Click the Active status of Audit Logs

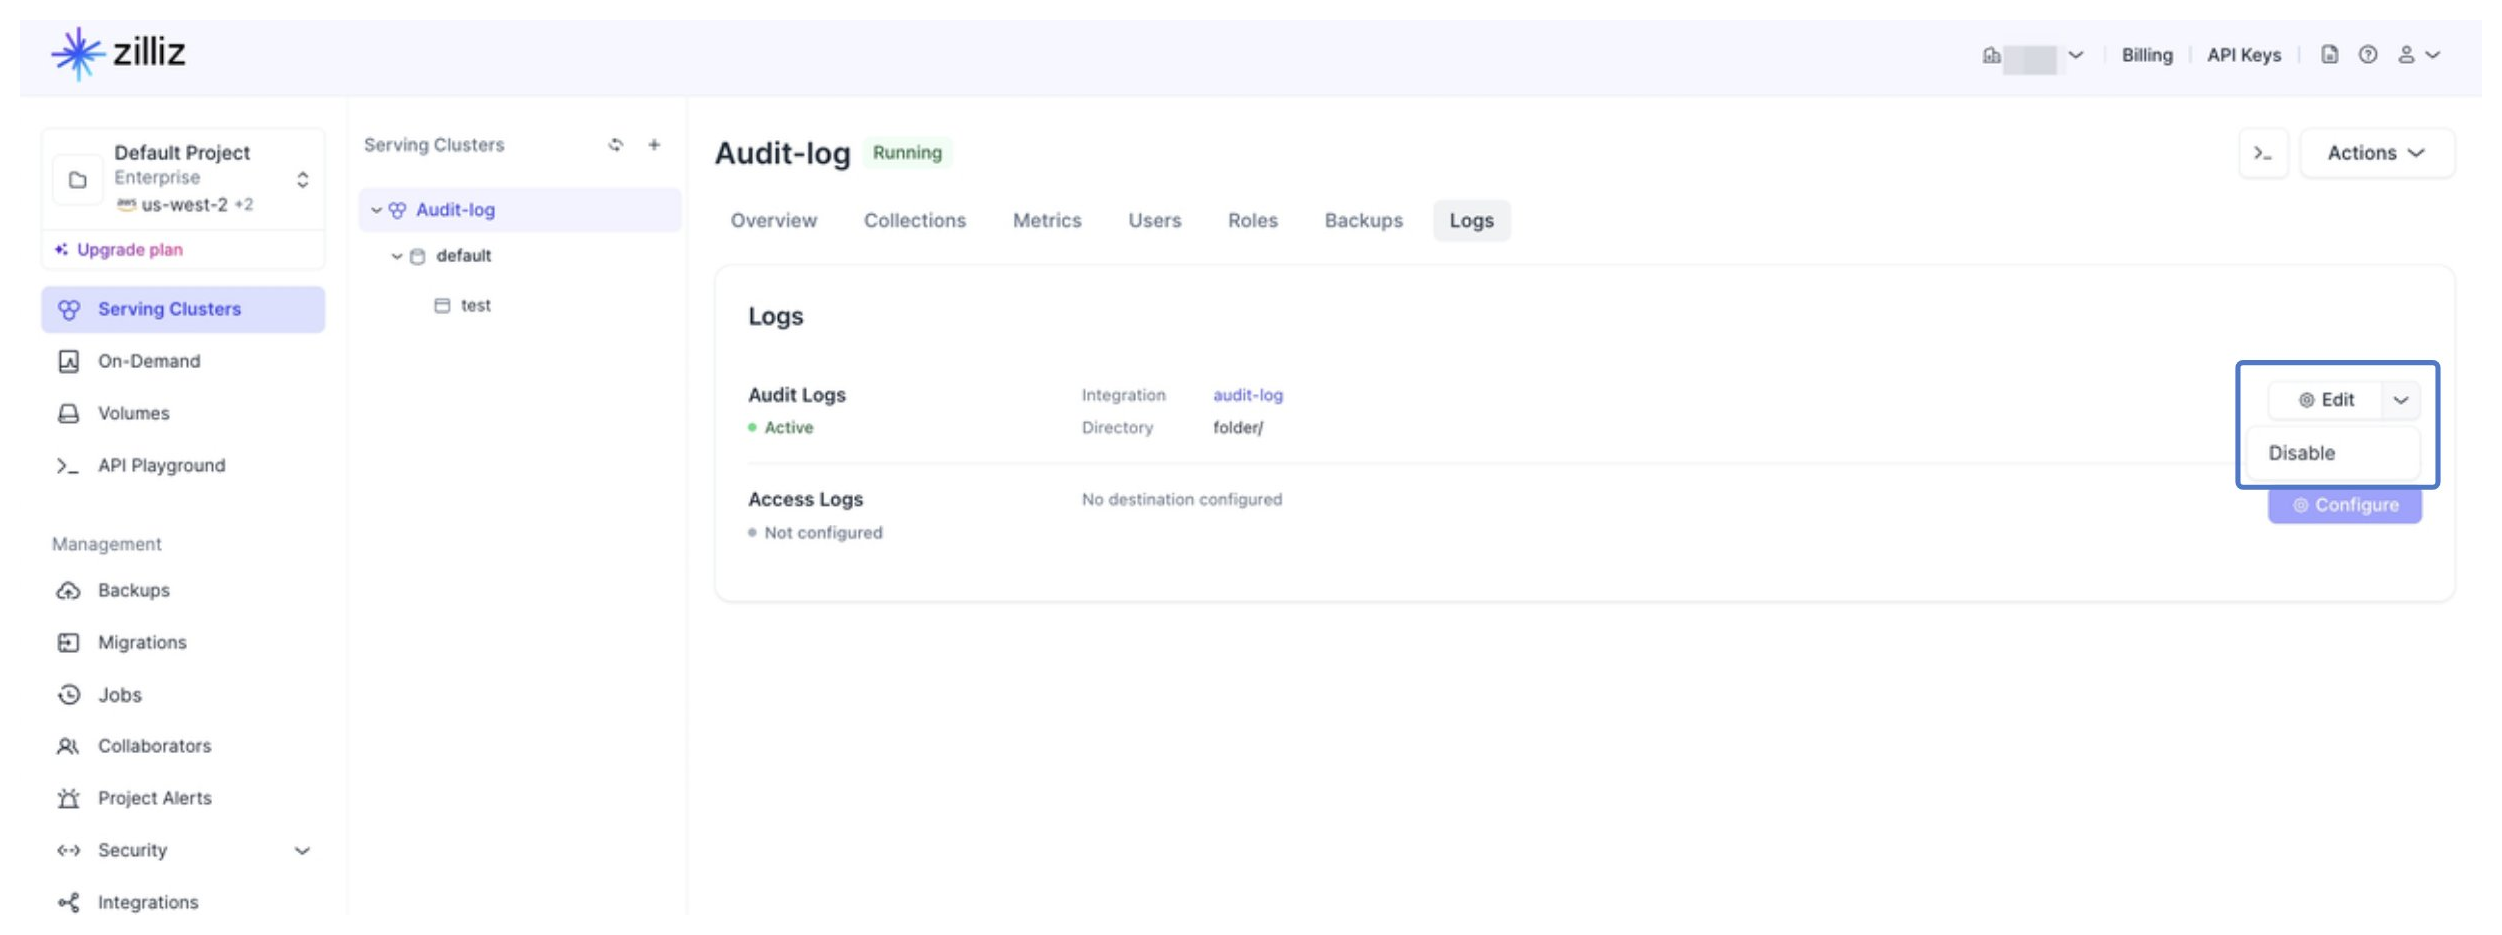(781, 428)
